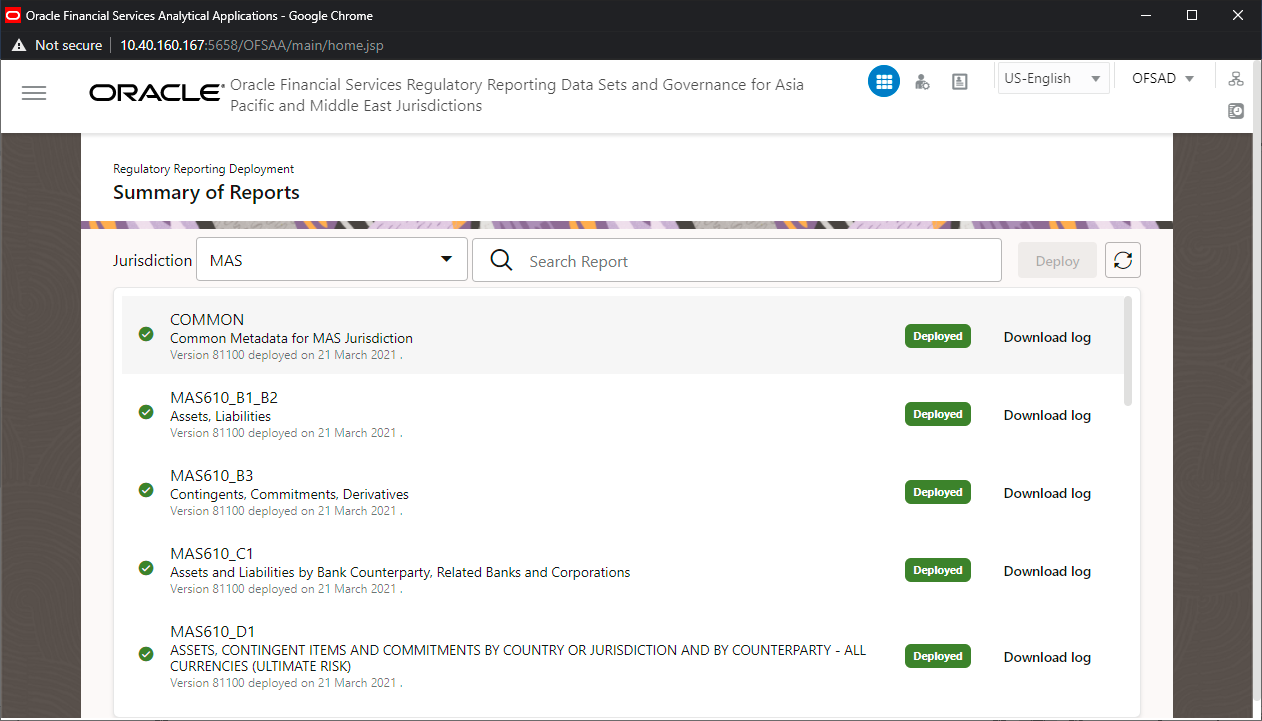Open the OFSAD user dropdown
The image size is (1262, 721).
[1163, 78]
